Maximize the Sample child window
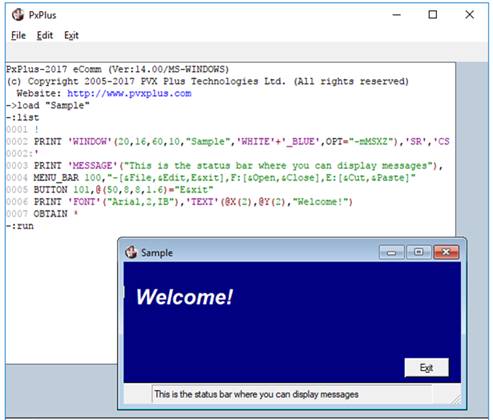This screenshot has height=420, width=493. [x=419, y=252]
